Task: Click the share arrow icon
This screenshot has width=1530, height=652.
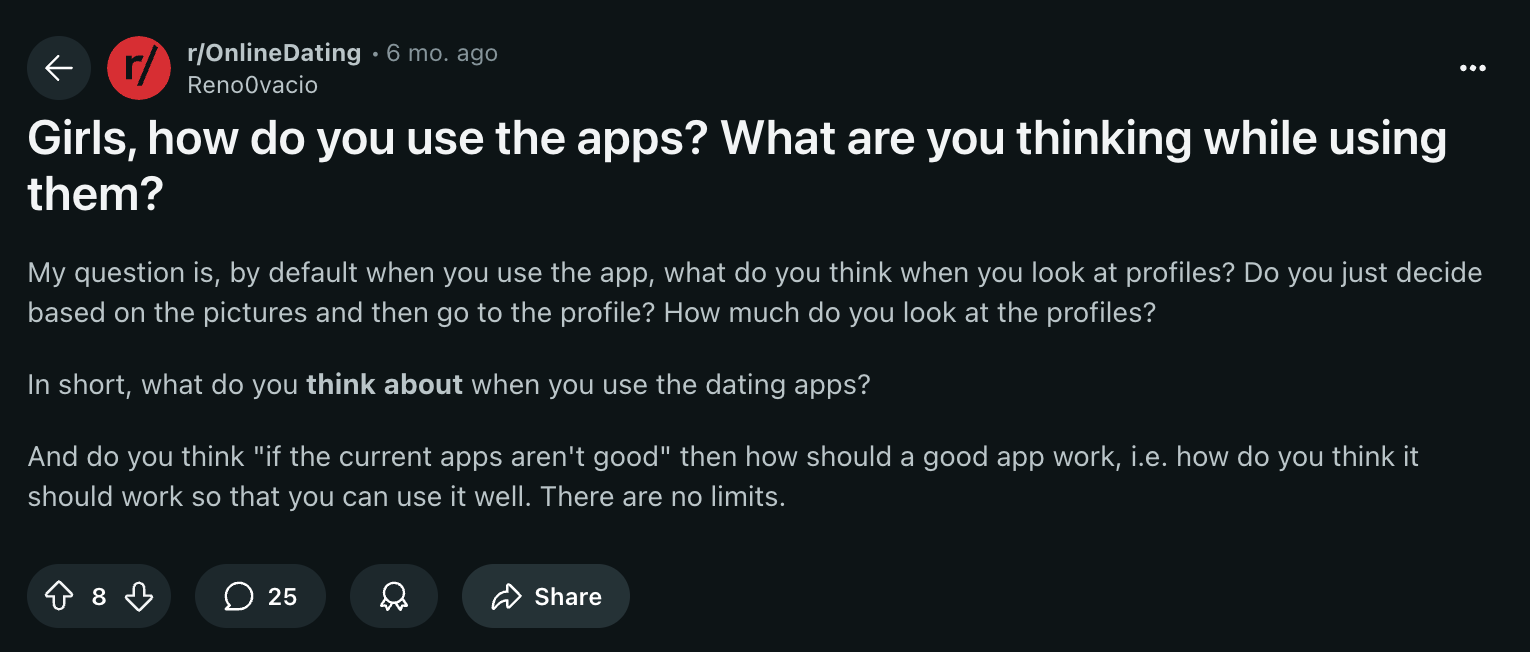Action: pos(507,597)
